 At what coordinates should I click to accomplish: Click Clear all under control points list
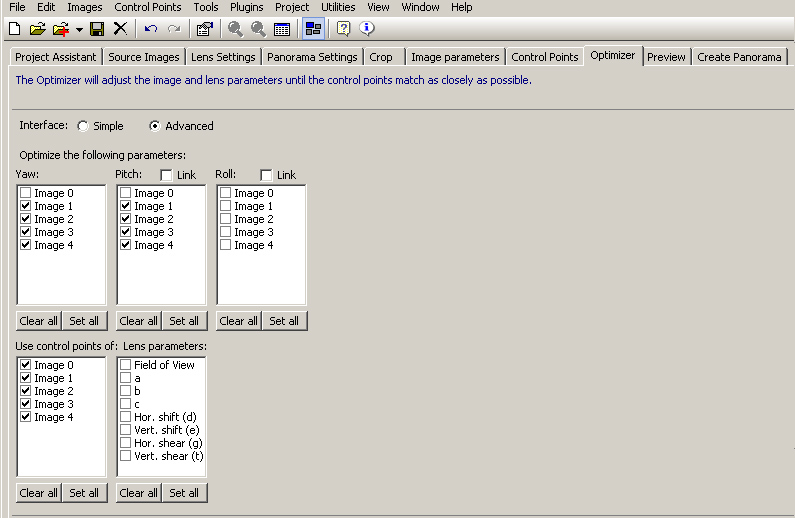coord(39,493)
